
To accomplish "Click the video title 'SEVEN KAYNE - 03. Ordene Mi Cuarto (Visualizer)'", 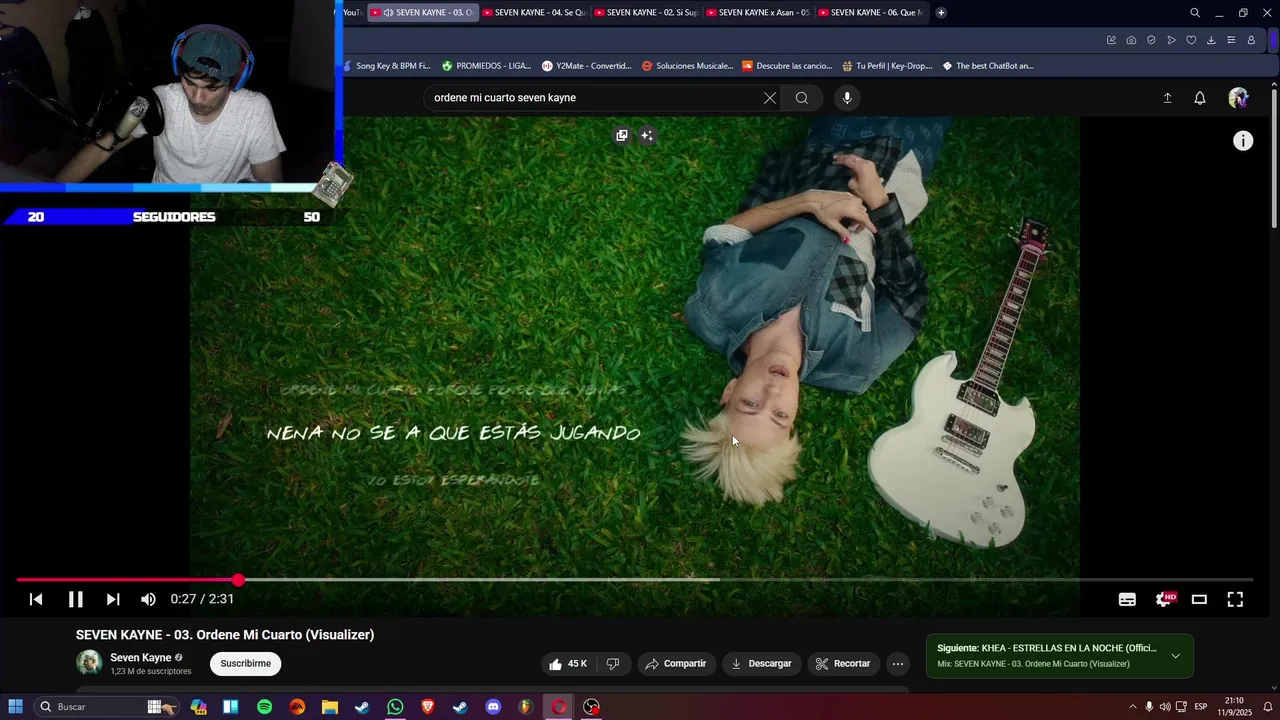I will 225,635.
